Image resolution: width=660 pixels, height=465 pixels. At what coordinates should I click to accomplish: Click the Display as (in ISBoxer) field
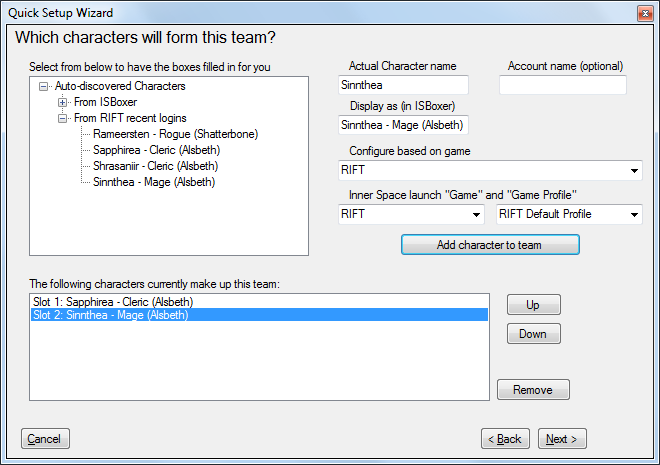click(x=403, y=125)
